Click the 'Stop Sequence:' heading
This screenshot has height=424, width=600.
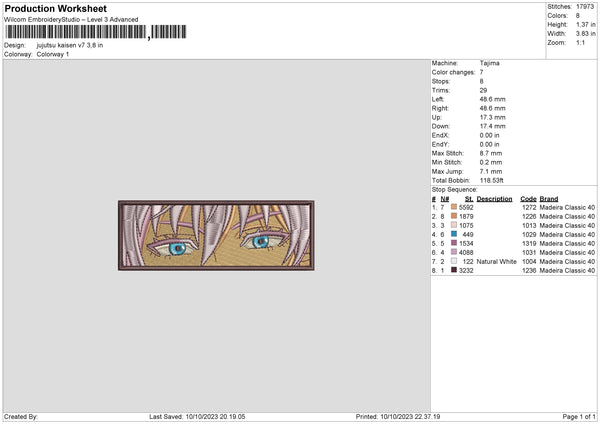point(455,190)
